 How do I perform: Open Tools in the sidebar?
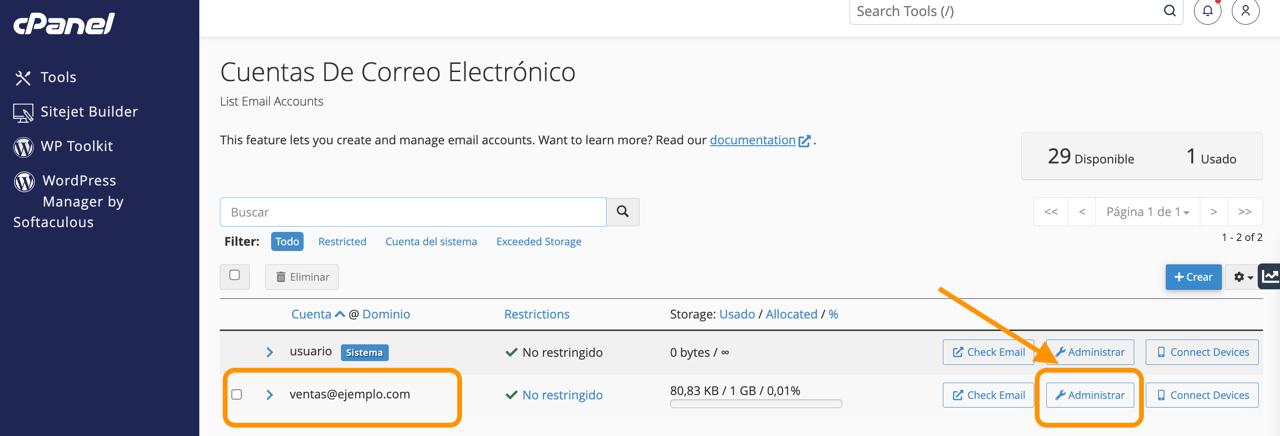pos(45,78)
